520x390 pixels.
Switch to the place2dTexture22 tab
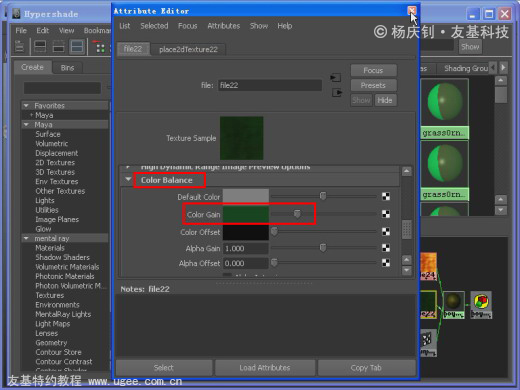pyautogui.click(x=188, y=49)
